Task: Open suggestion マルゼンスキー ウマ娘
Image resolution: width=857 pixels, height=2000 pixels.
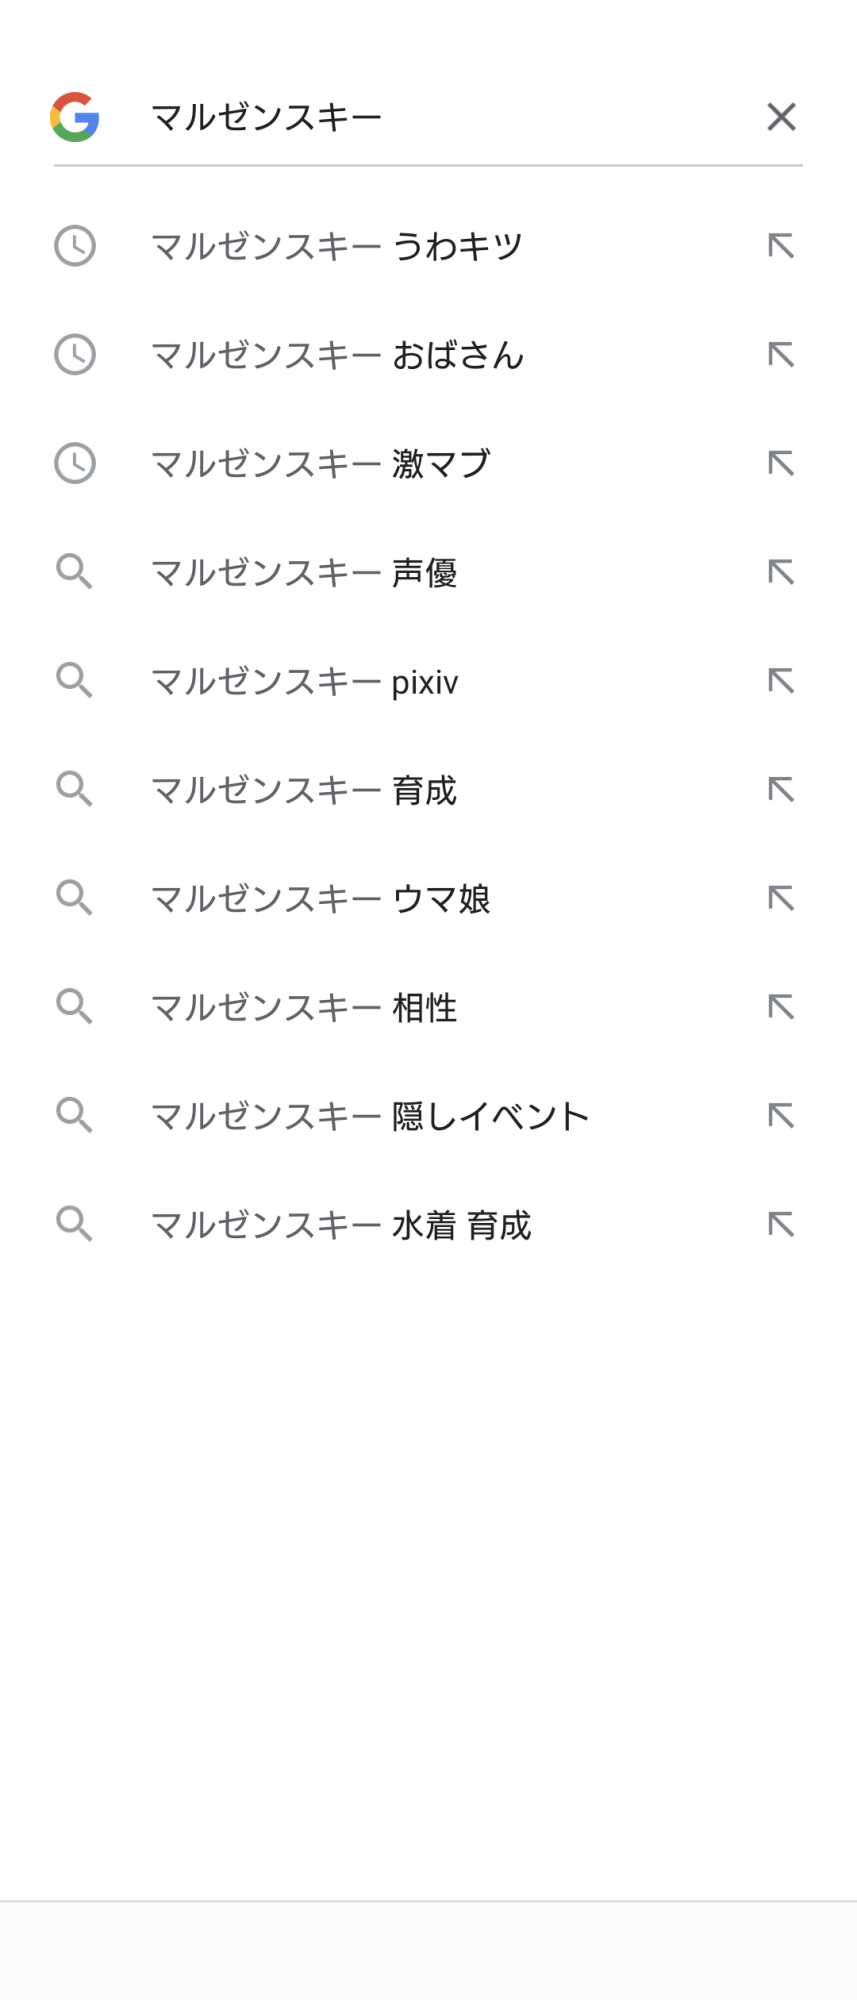Action: [x=321, y=899]
